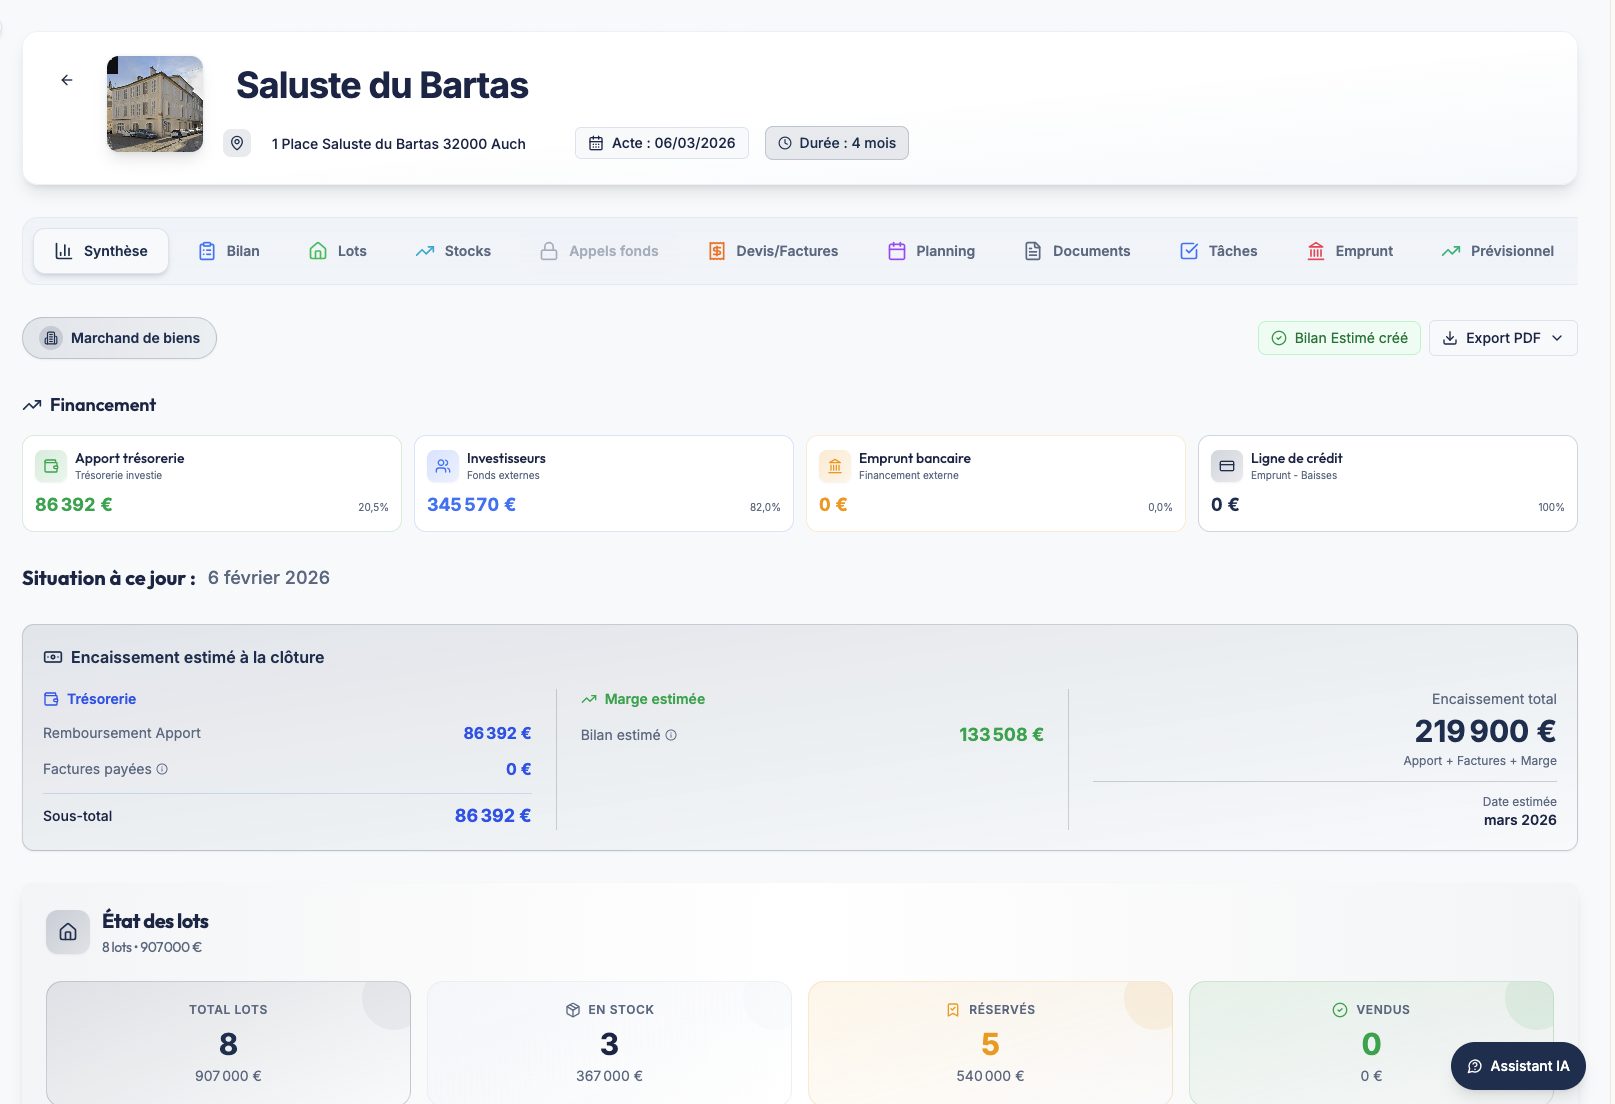Select the Réservés lots card
Image resolution: width=1615 pixels, height=1104 pixels.
[x=990, y=1042]
